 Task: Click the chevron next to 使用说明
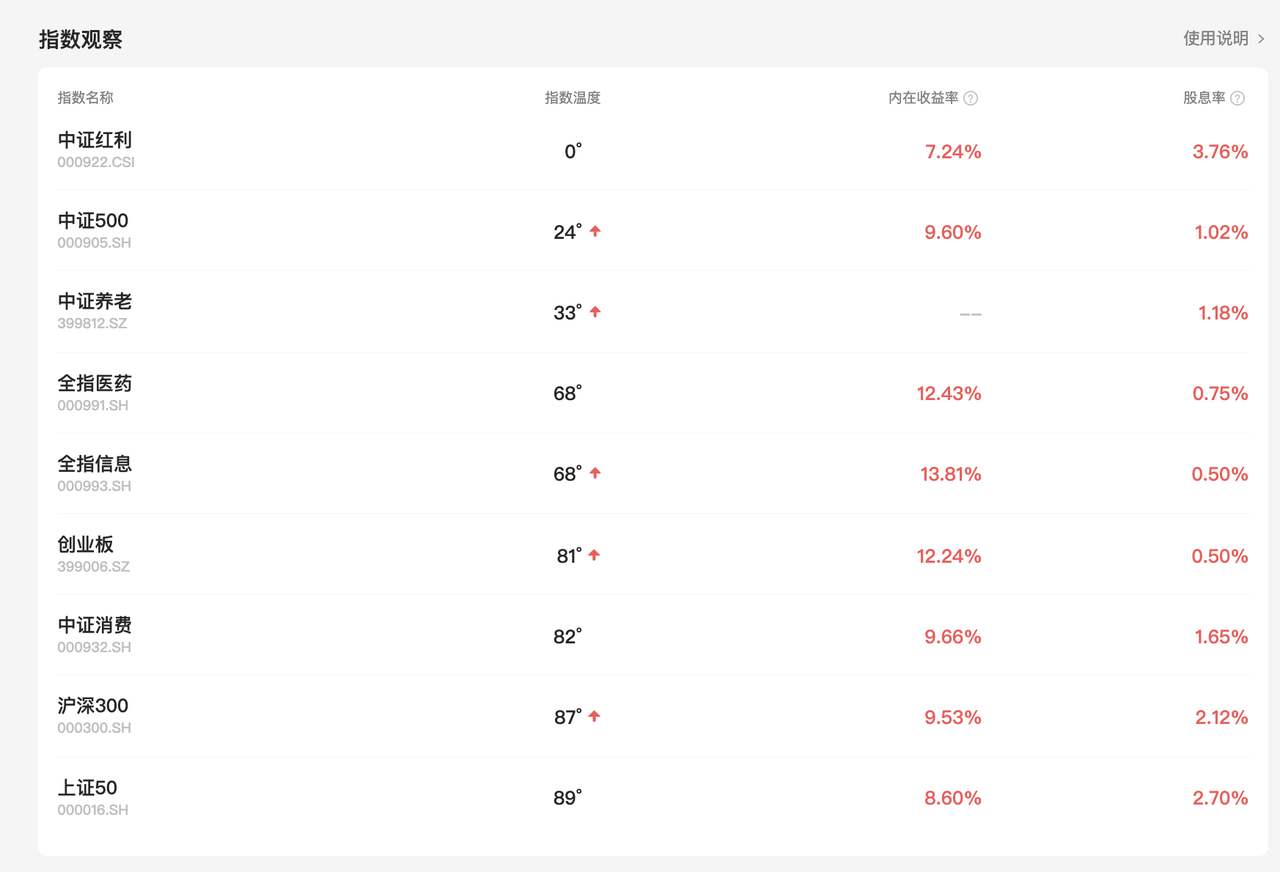coord(1261,39)
